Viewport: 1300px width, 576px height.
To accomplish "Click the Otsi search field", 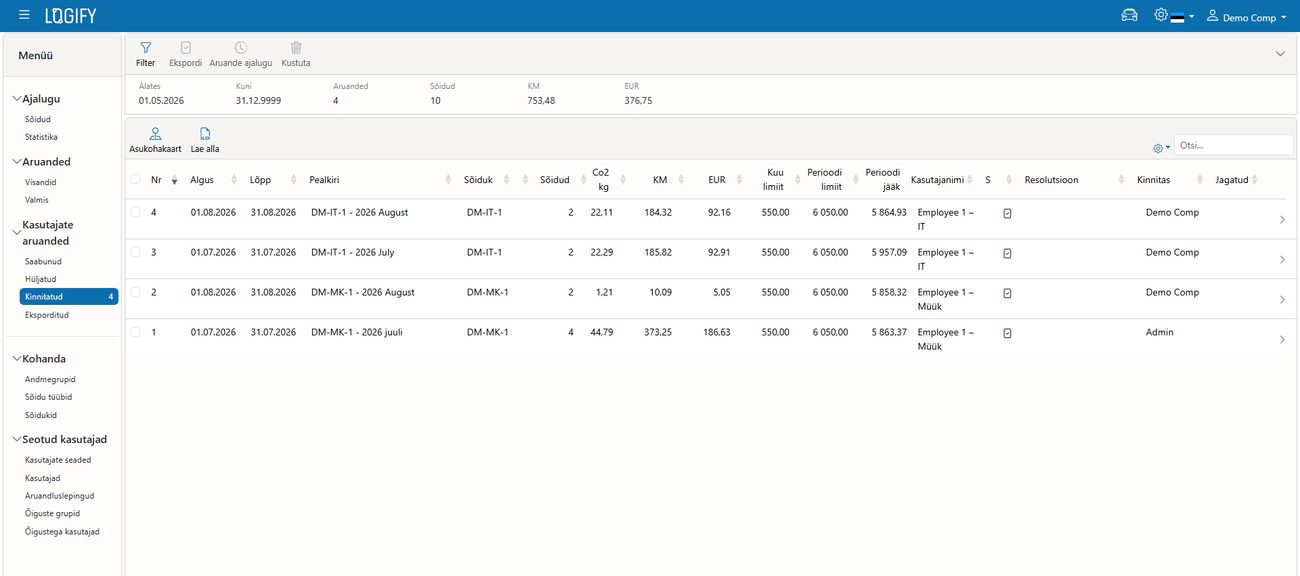I will (1233, 145).
